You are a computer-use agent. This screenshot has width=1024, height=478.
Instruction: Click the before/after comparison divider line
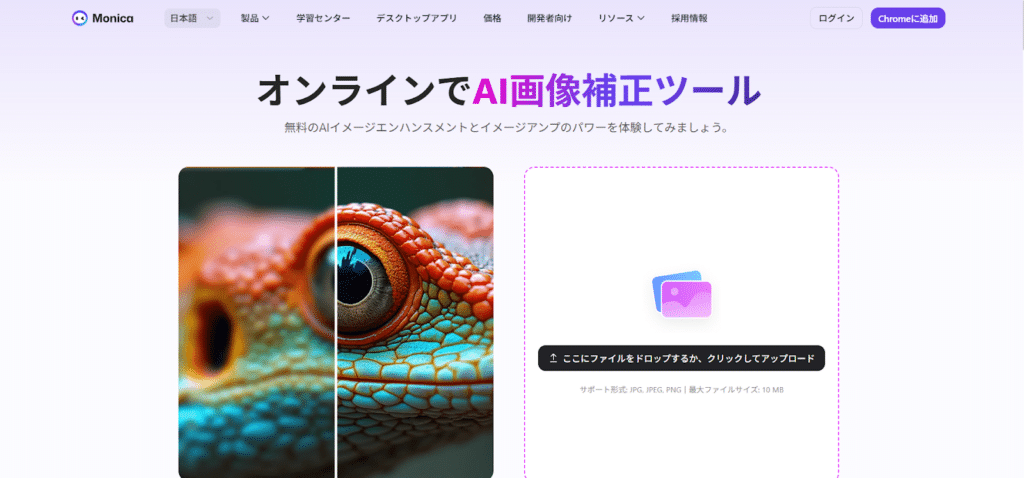point(336,323)
